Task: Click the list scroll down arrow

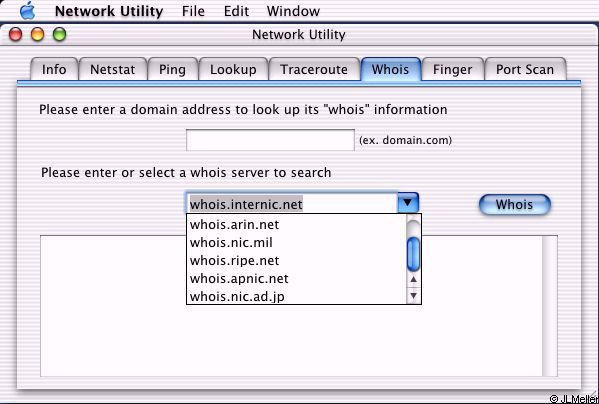Action: click(413, 296)
